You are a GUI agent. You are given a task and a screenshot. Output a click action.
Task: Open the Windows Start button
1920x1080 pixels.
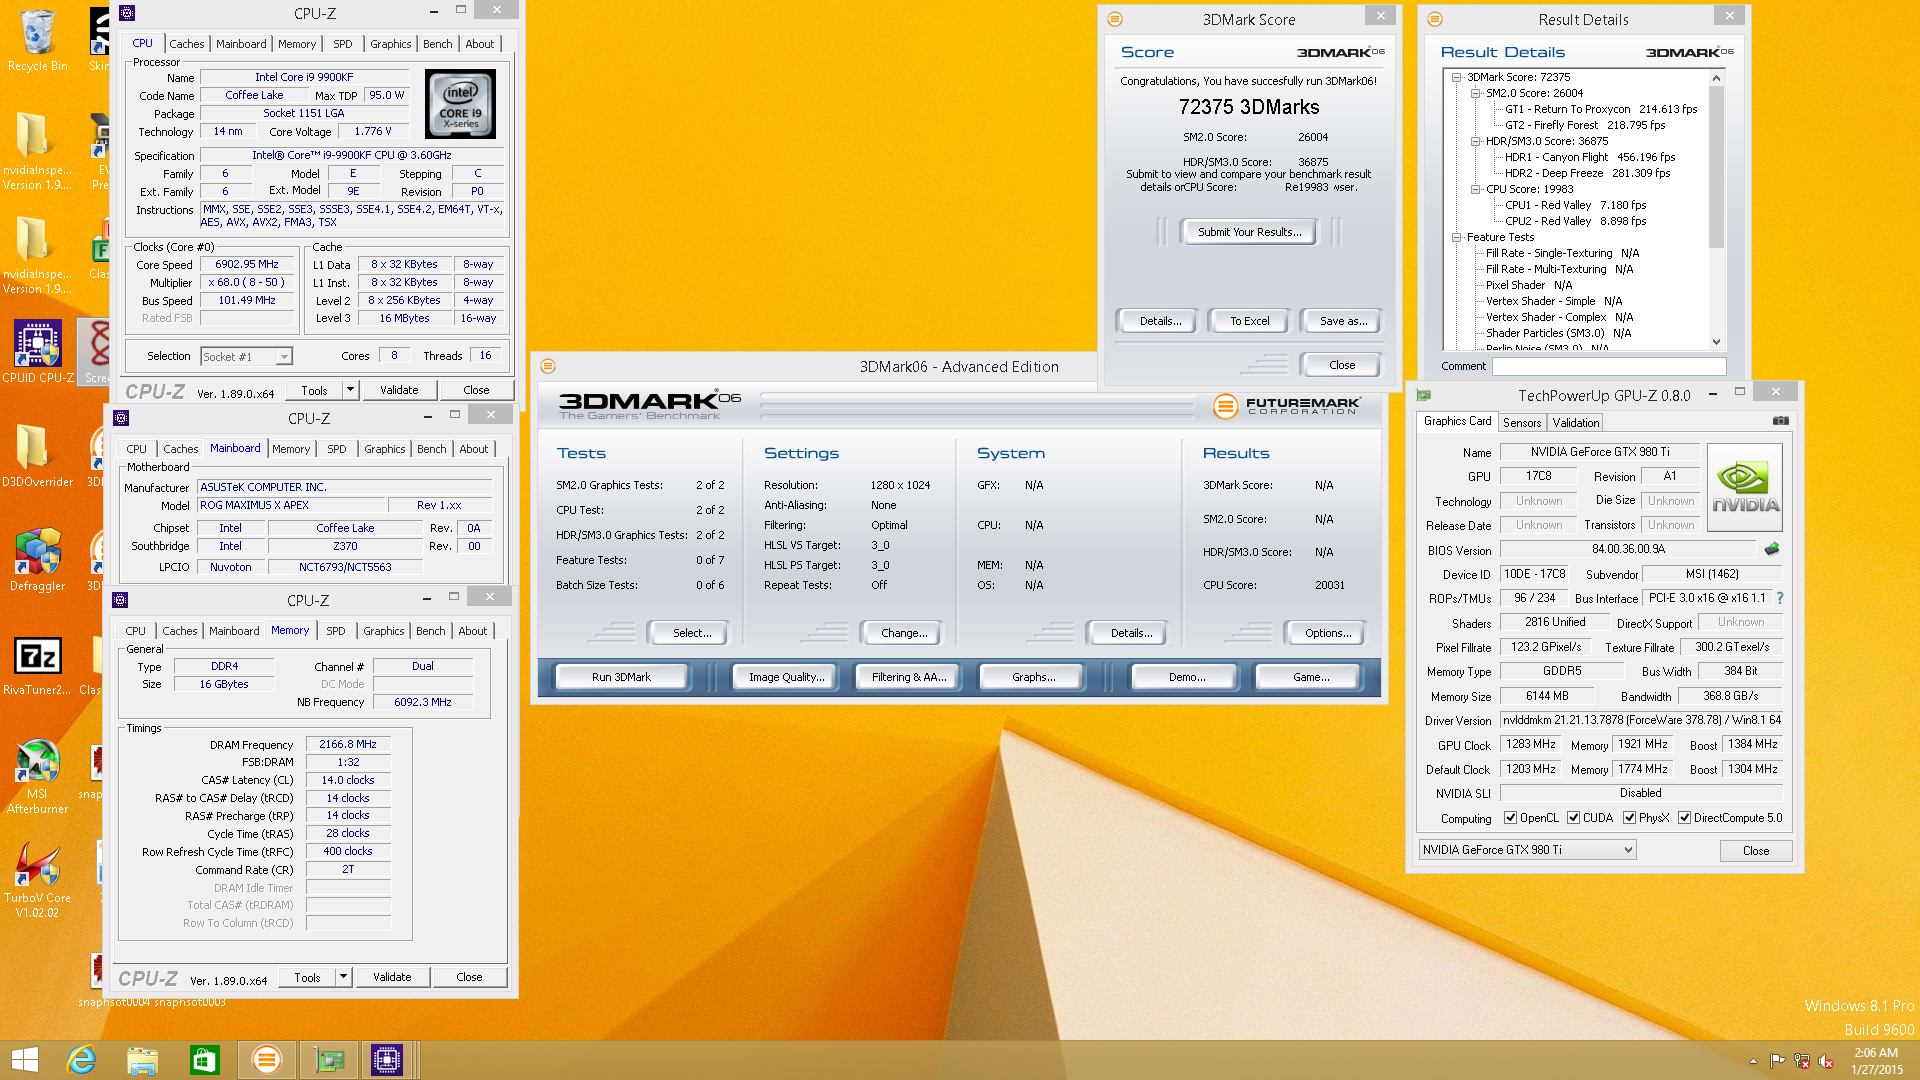pos(25,1060)
